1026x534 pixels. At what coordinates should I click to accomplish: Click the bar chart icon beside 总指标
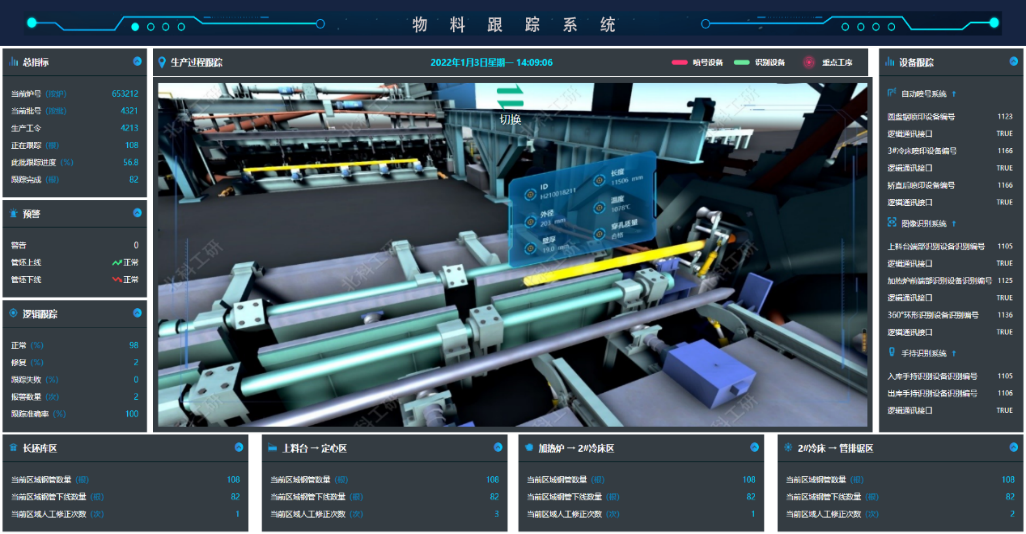[14, 62]
